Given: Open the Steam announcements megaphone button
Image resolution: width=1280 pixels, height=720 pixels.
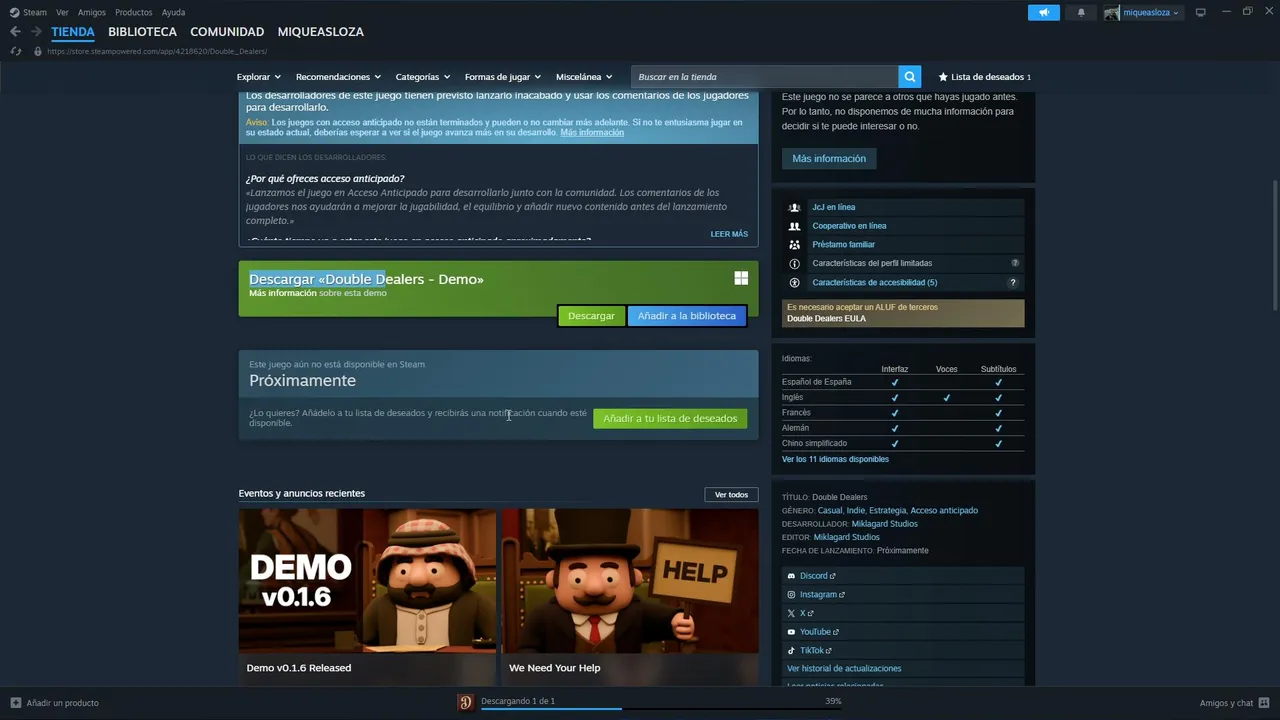Looking at the screenshot, I should (x=1043, y=12).
